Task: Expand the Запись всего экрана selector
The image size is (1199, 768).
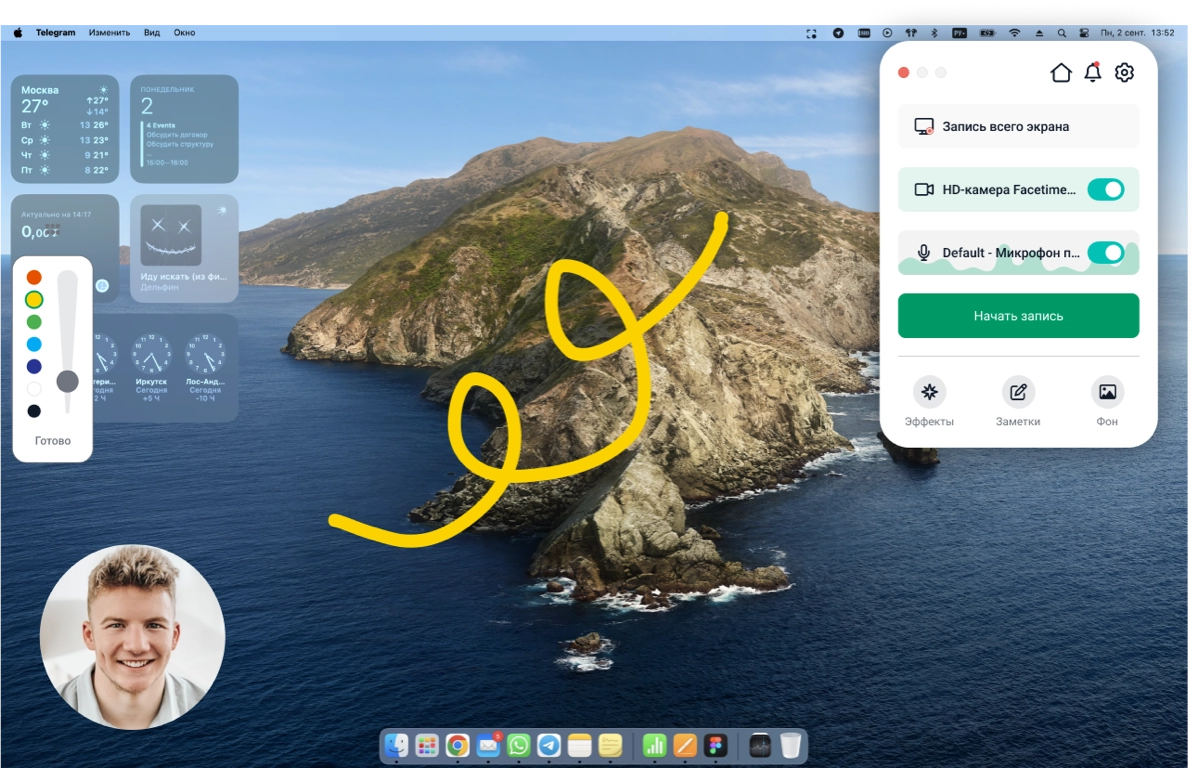Action: (1017, 127)
